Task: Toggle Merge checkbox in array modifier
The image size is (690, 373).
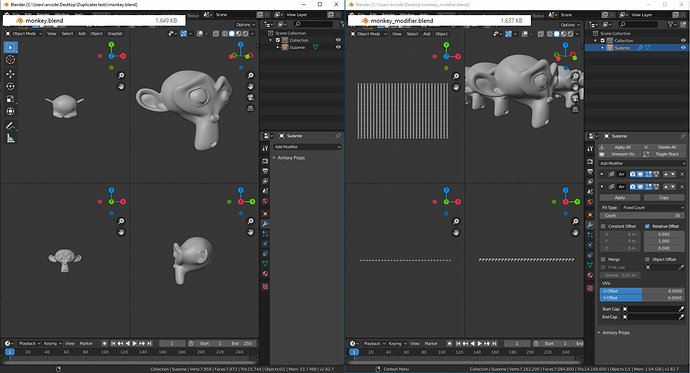Action: 603,260
